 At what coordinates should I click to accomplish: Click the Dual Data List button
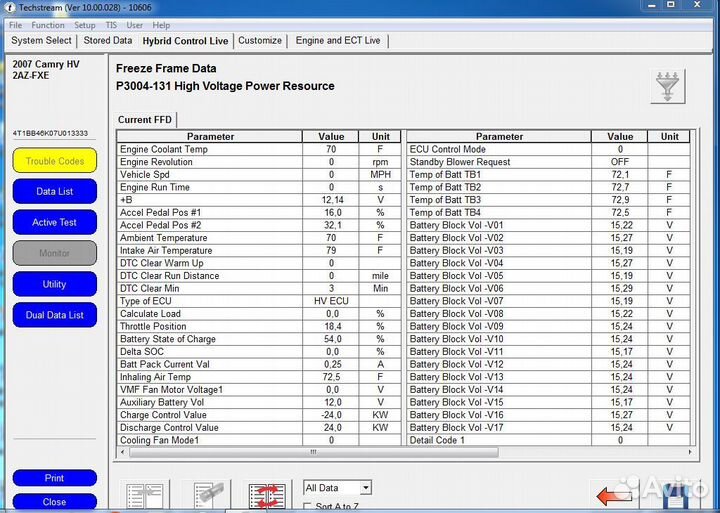click(x=54, y=315)
